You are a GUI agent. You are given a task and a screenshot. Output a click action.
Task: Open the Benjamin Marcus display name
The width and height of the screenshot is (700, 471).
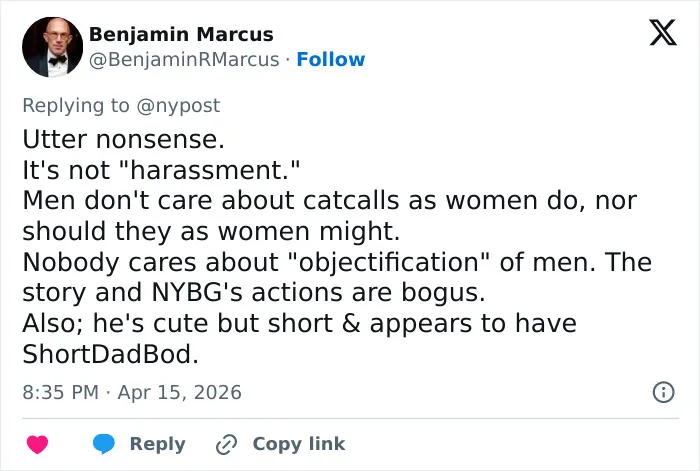coord(181,34)
